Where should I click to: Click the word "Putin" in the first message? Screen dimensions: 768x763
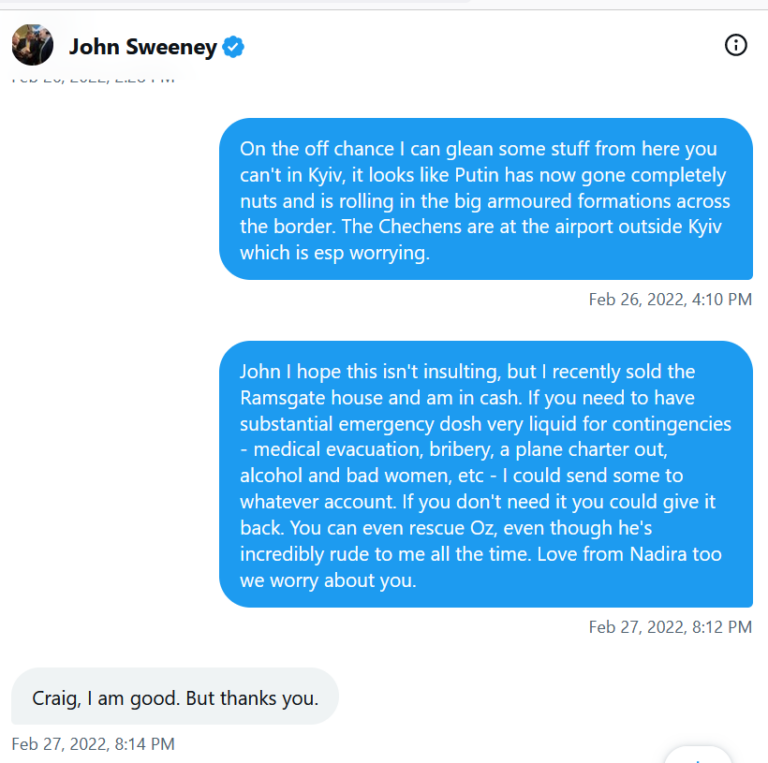(480, 175)
